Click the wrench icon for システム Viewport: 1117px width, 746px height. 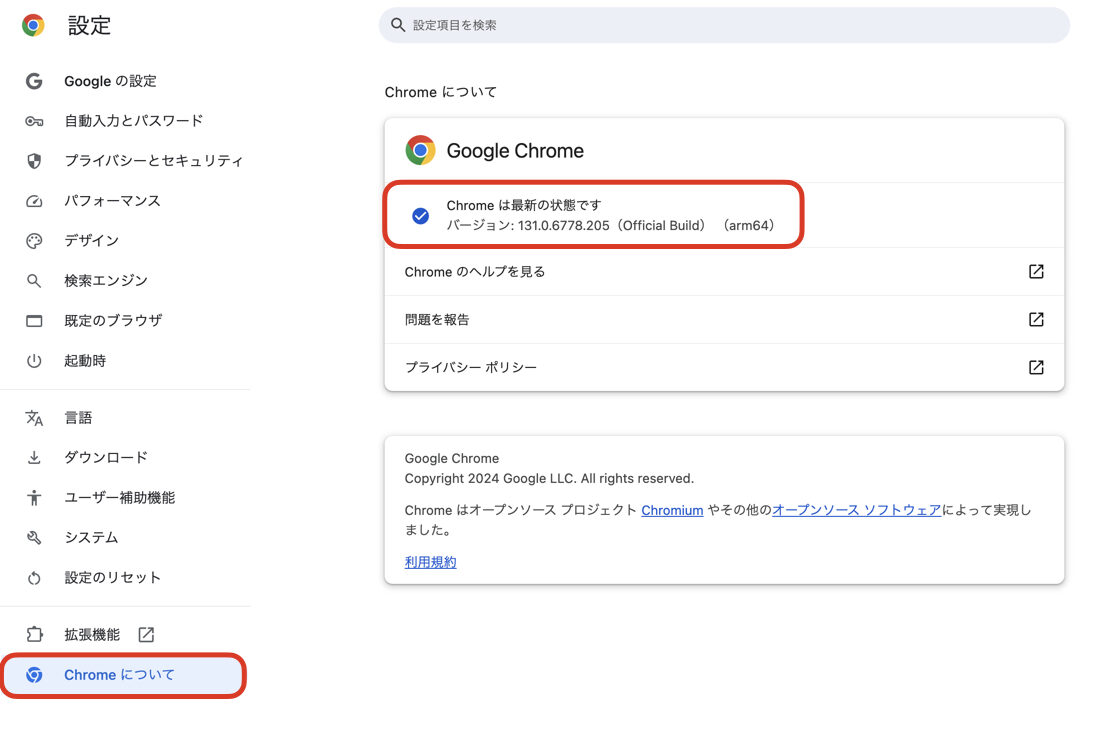point(33,537)
